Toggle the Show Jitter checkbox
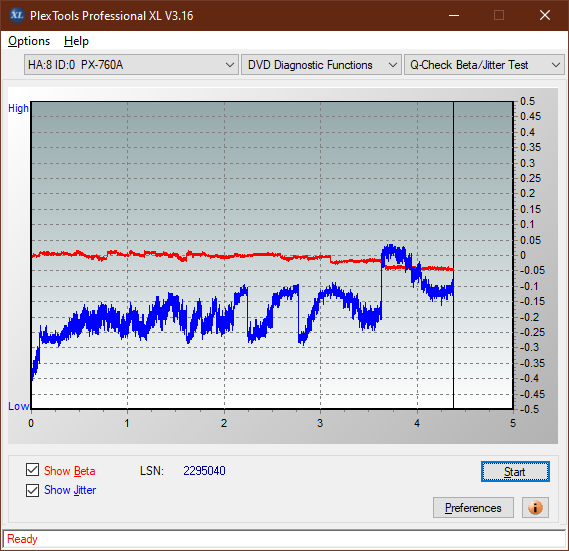Image resolution: width=569 pixels, height=551 pixels. pyautogui.click(x=32, y=490)
